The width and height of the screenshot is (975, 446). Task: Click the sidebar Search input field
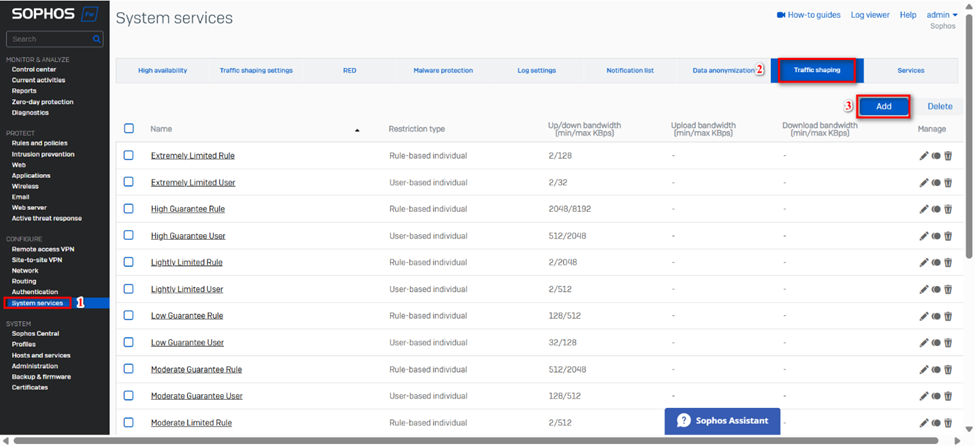point(48,39)
